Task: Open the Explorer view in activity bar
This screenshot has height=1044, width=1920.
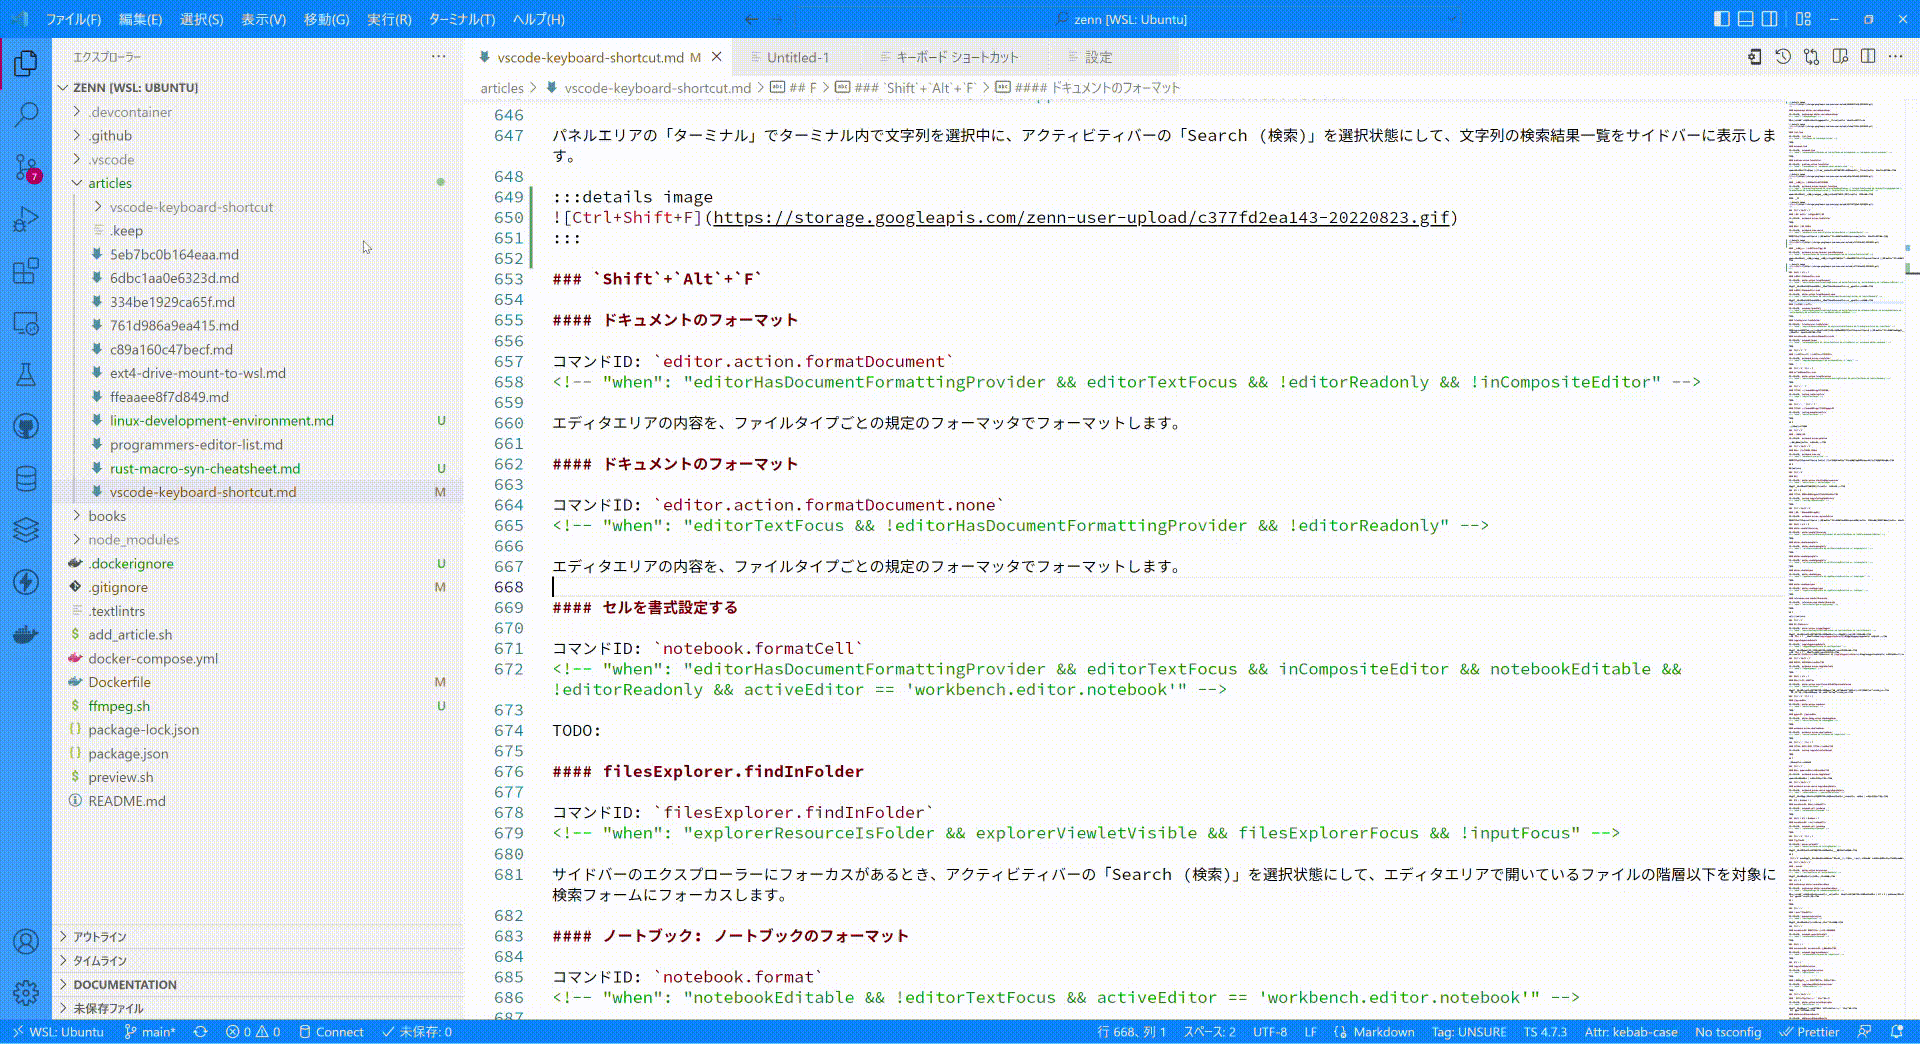Action: [26, 63]
